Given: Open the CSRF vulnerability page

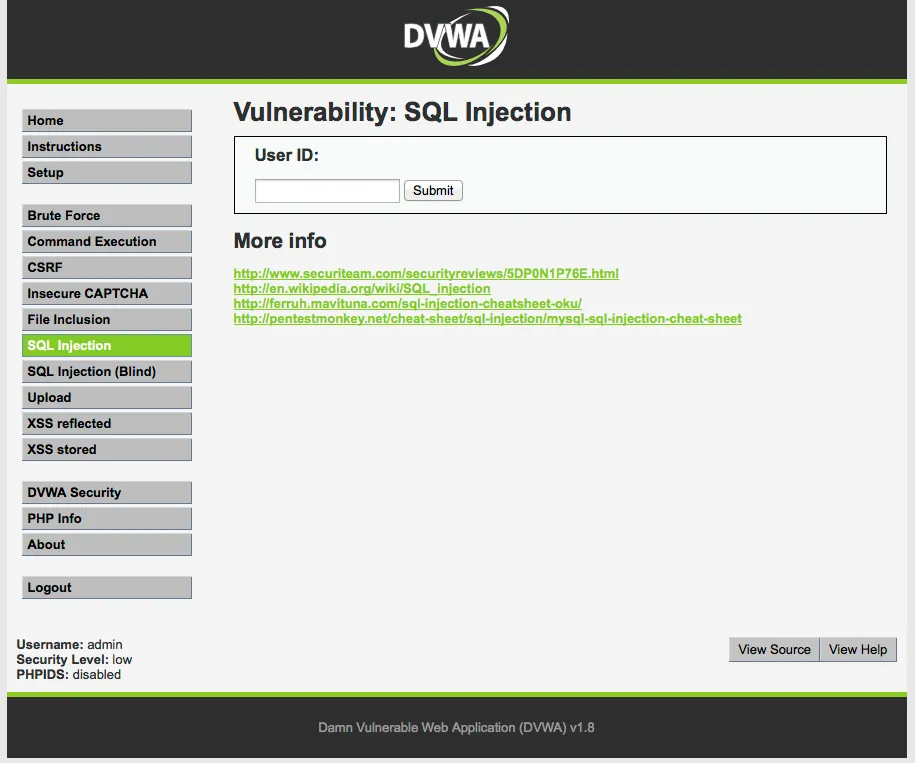Looking at the screenshot, I should tap(106, 267).
